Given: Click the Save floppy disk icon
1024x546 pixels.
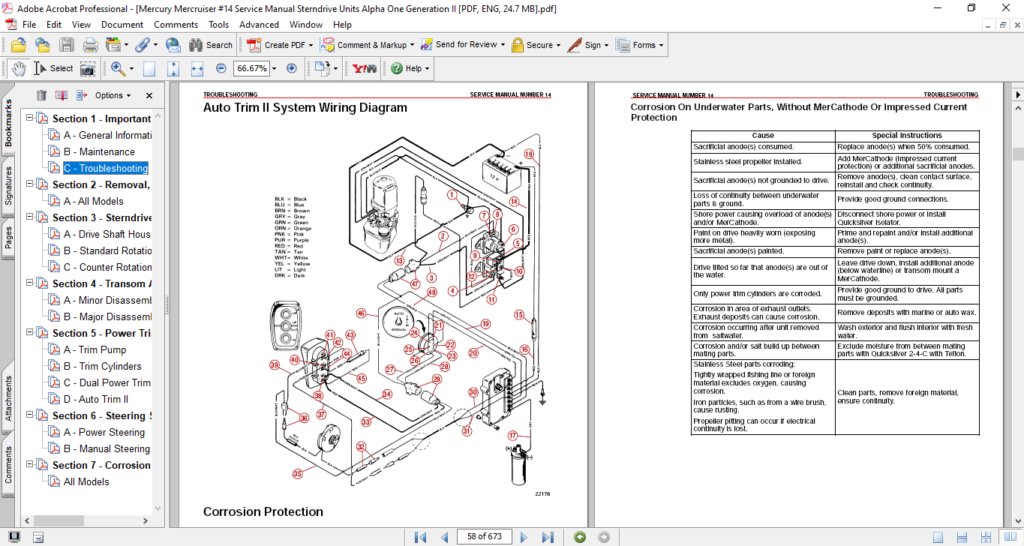Looking at the screenshot, I should click(x=66, y=45).
